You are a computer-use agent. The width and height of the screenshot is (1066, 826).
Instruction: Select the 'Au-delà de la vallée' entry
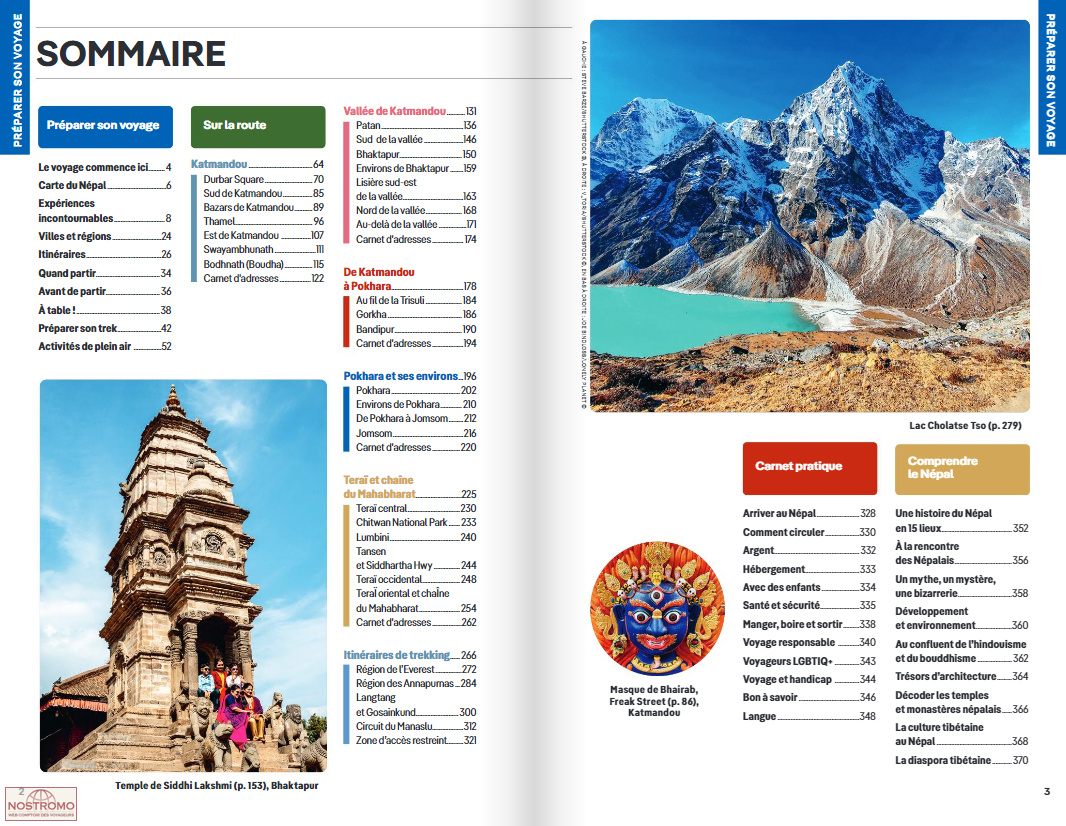[416, 224]
